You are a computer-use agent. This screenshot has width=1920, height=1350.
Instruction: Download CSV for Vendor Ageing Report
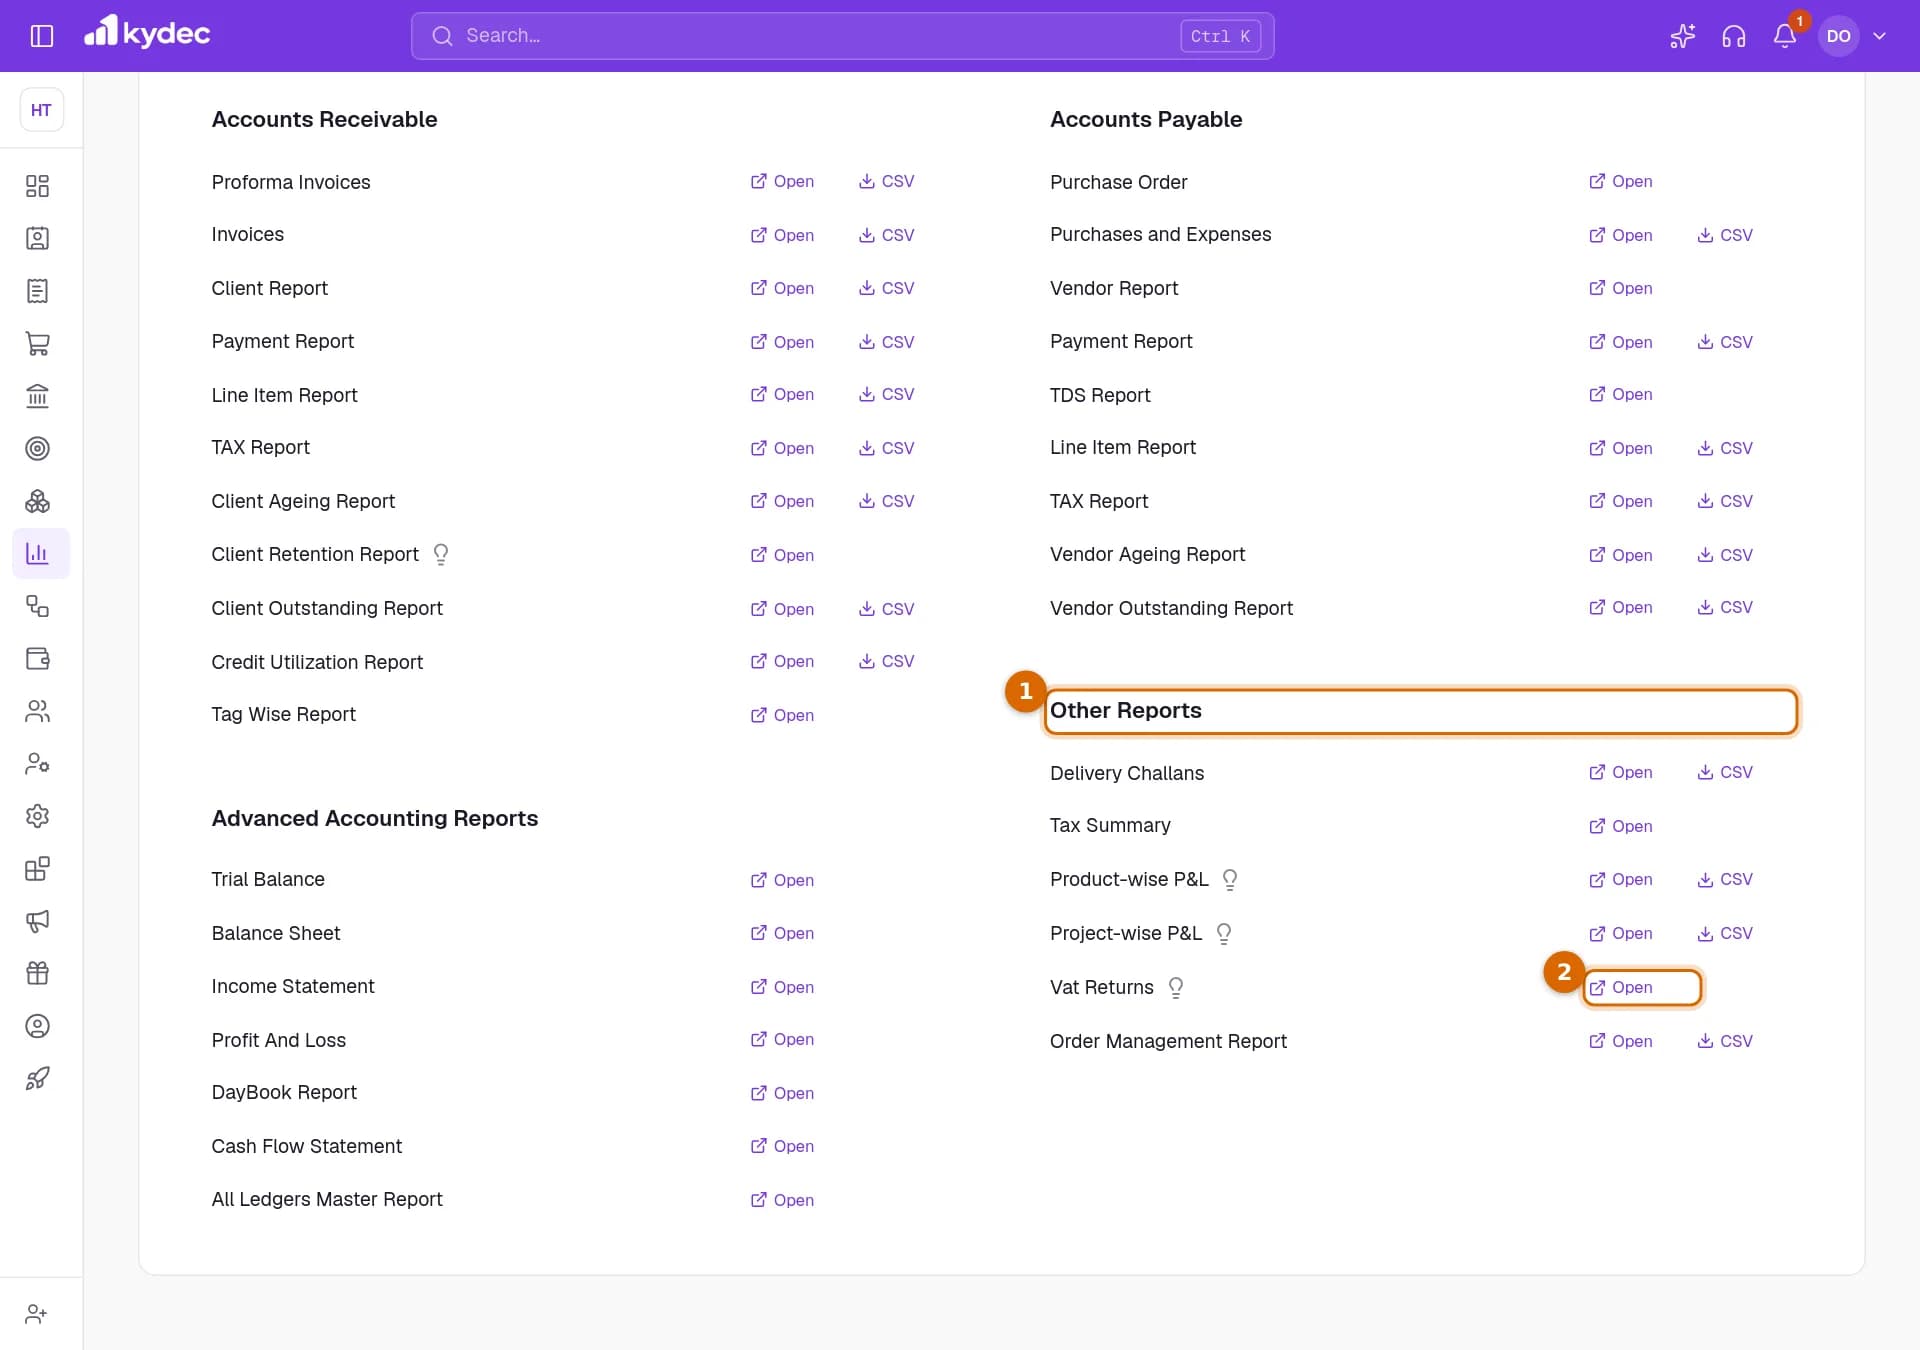(1724, 555)
